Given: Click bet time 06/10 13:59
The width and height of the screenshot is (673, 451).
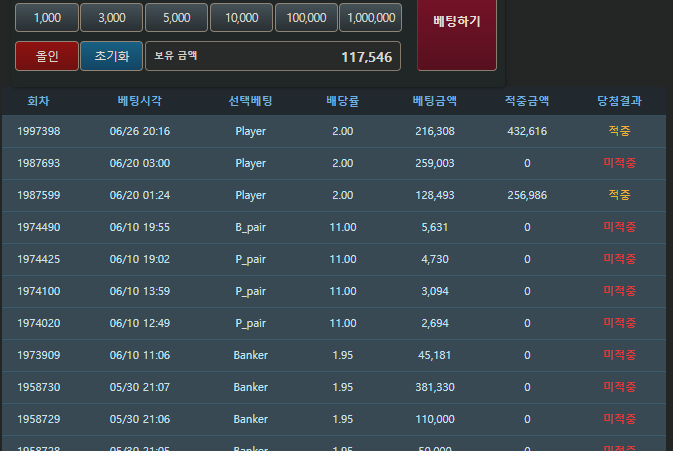Looking at the screenshot, I should coord(139,291).
